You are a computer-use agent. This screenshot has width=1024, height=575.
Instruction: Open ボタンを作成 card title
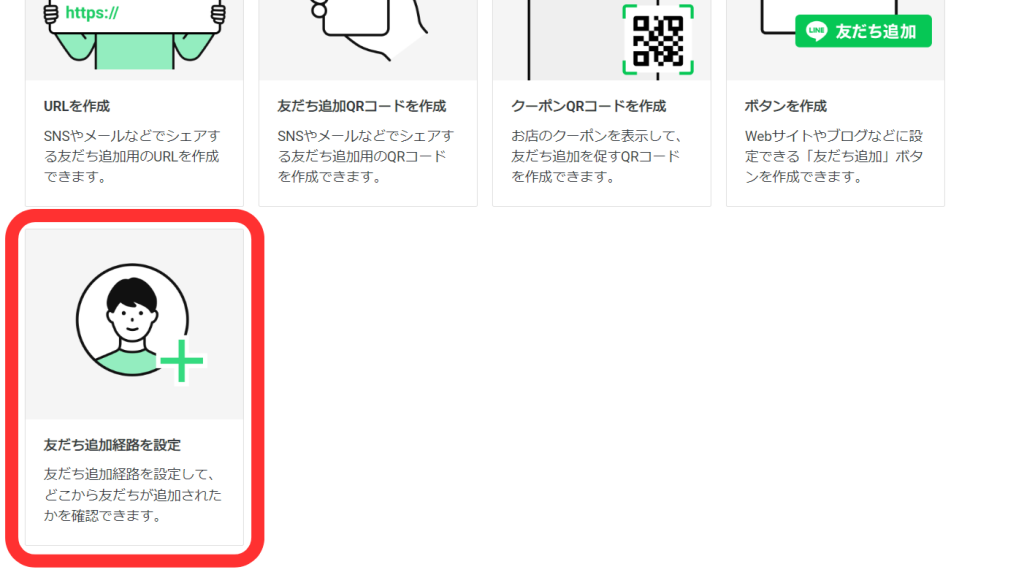coord(786,106)
